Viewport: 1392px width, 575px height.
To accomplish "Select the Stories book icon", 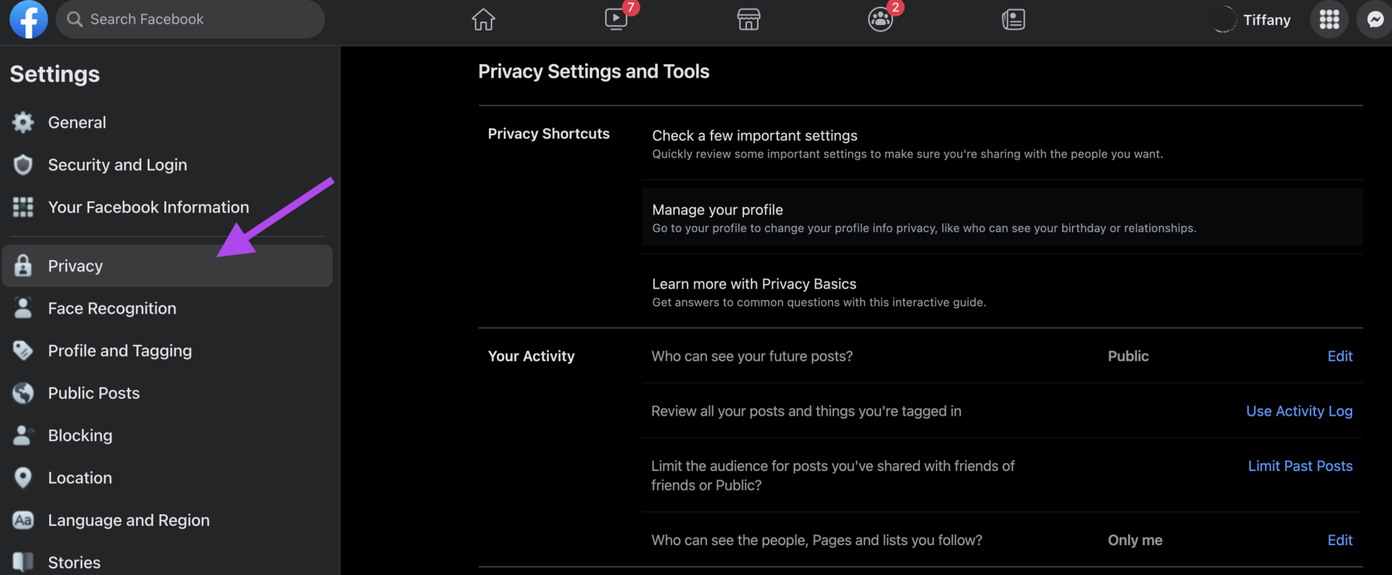I will click(23, 562).
